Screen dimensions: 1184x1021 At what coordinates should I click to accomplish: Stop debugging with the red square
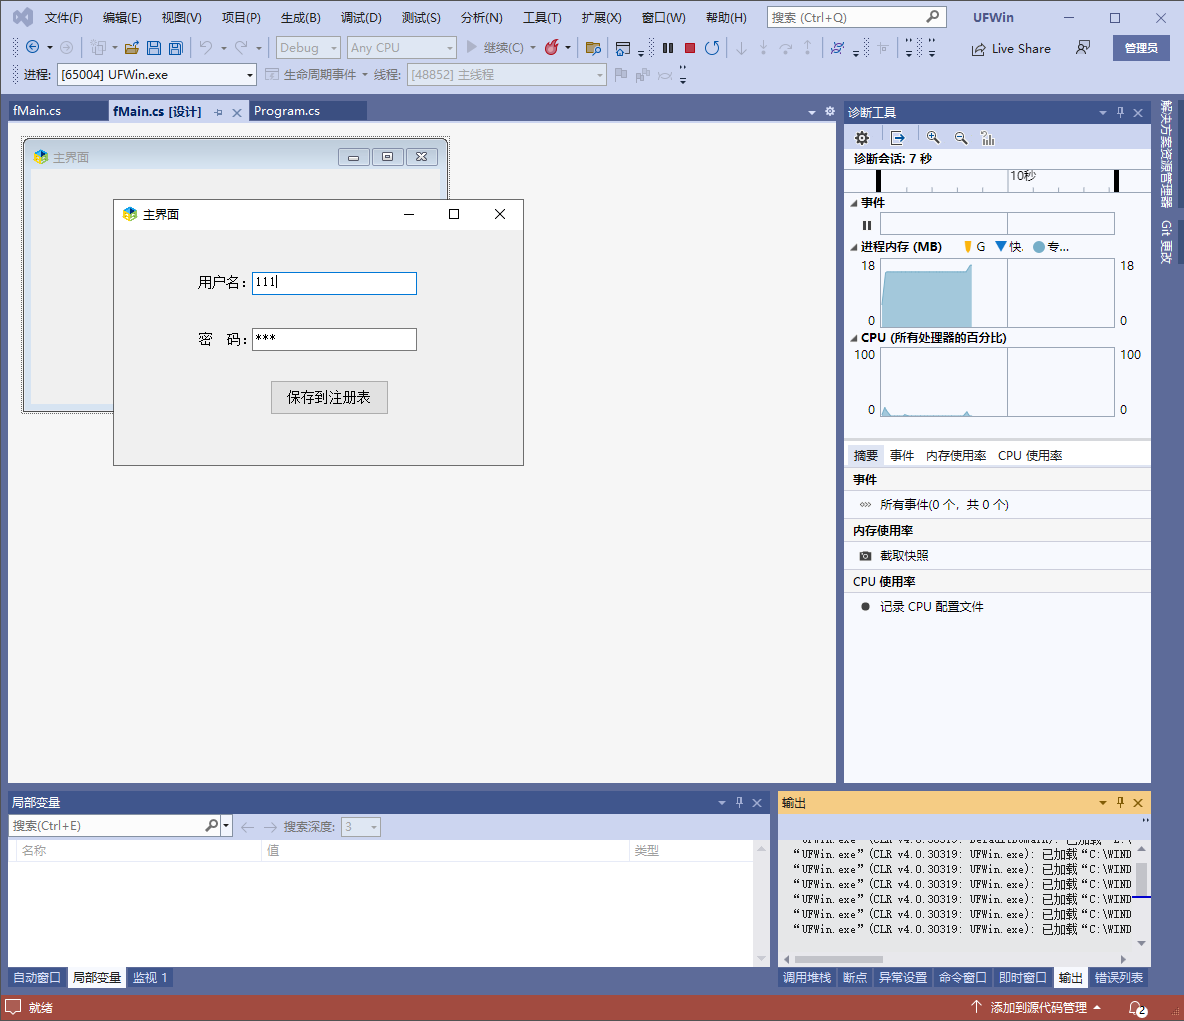pos(689,48)
